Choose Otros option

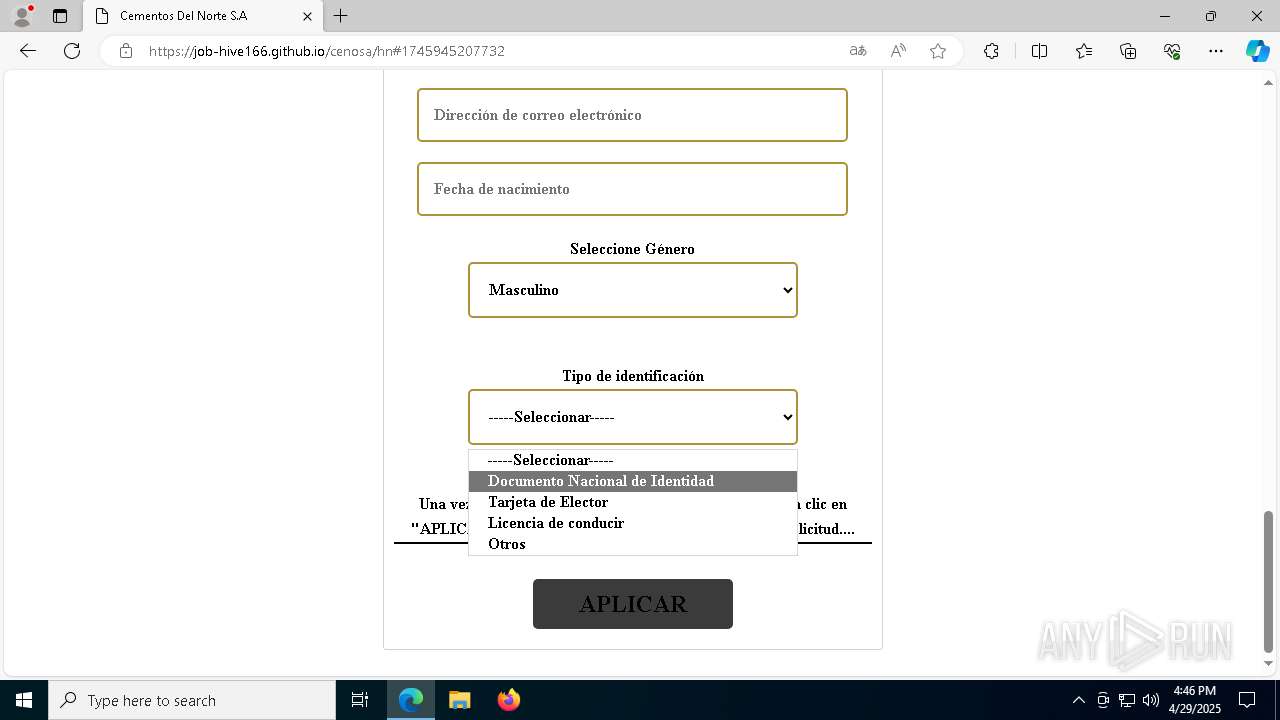coord(633,544)
